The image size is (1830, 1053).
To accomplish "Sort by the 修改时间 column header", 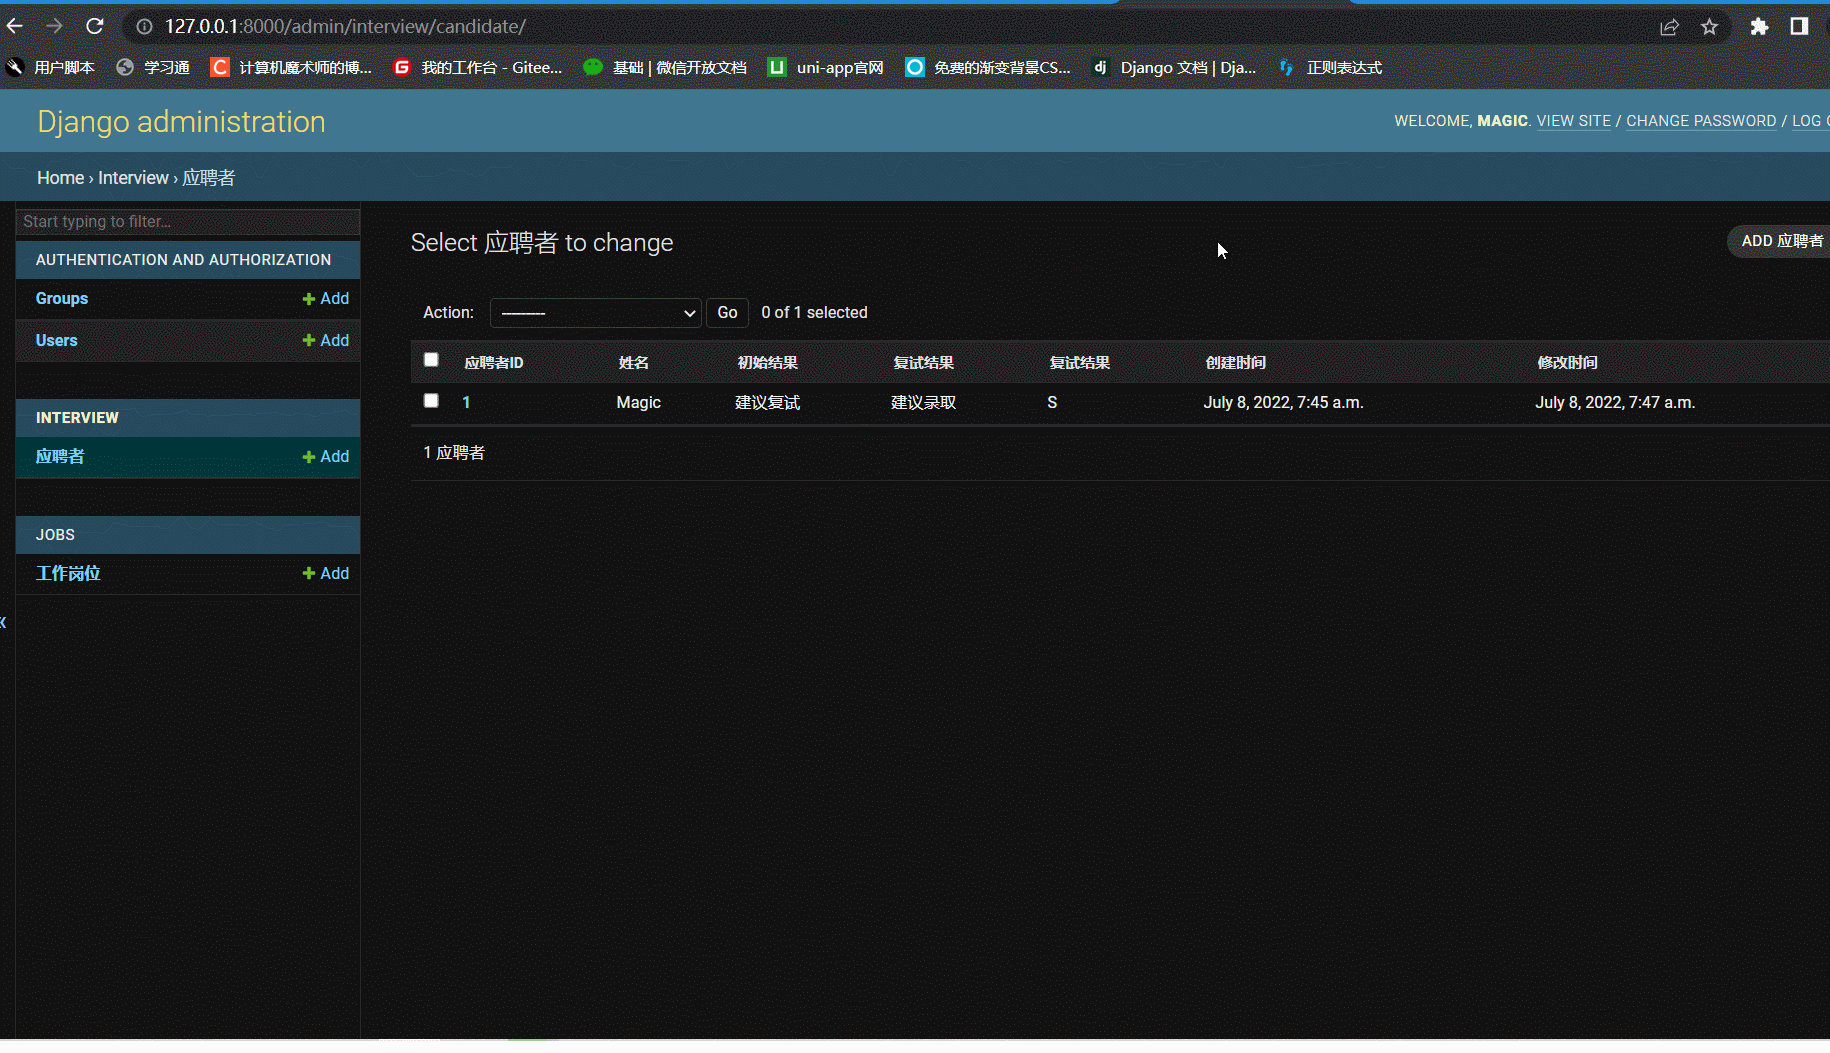I will click(1567, 362).
